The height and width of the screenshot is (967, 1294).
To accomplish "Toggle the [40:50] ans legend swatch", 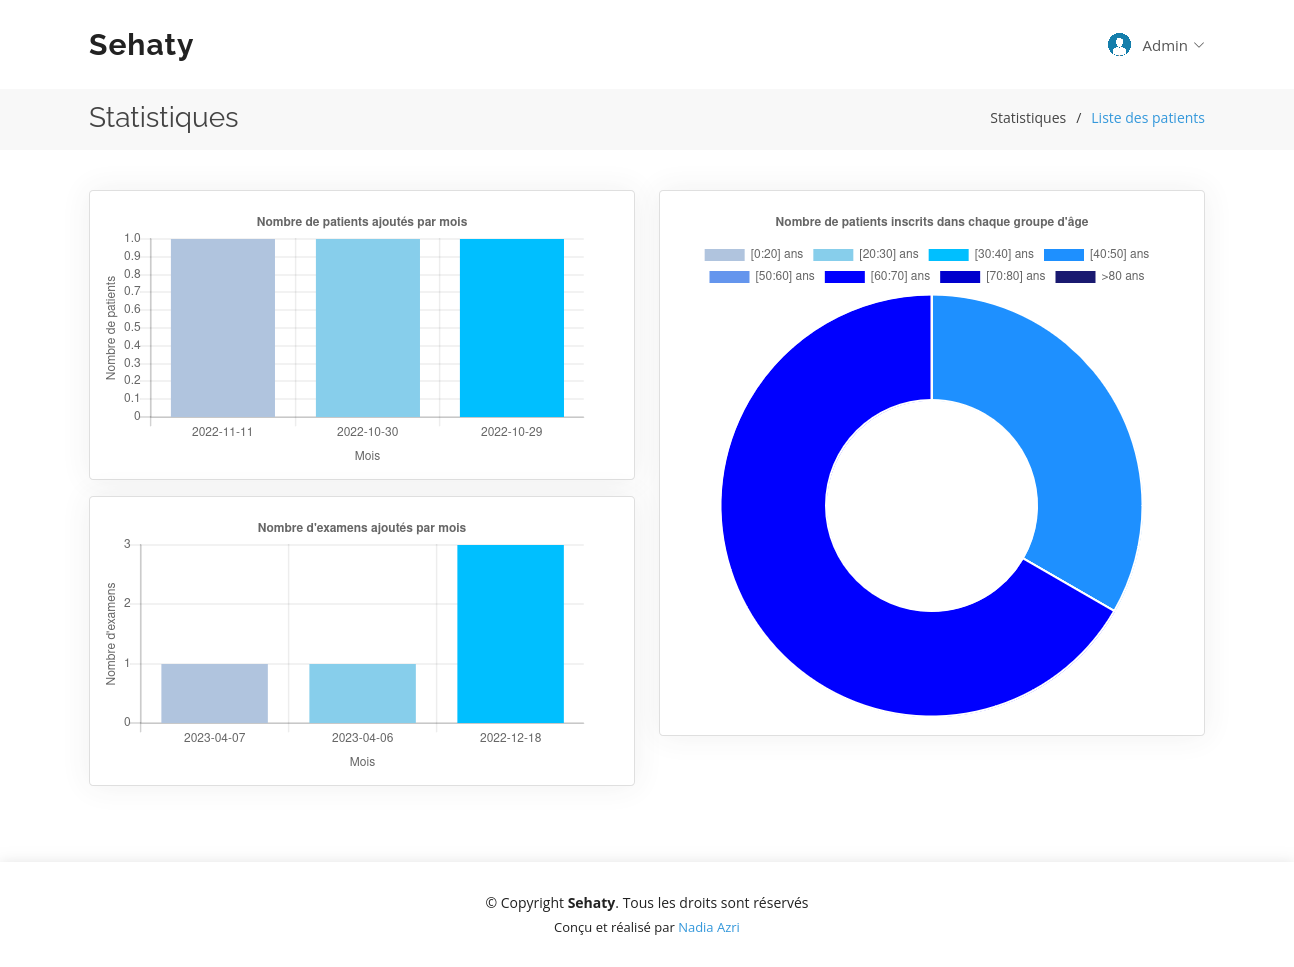I will (x=1064, y=255).
